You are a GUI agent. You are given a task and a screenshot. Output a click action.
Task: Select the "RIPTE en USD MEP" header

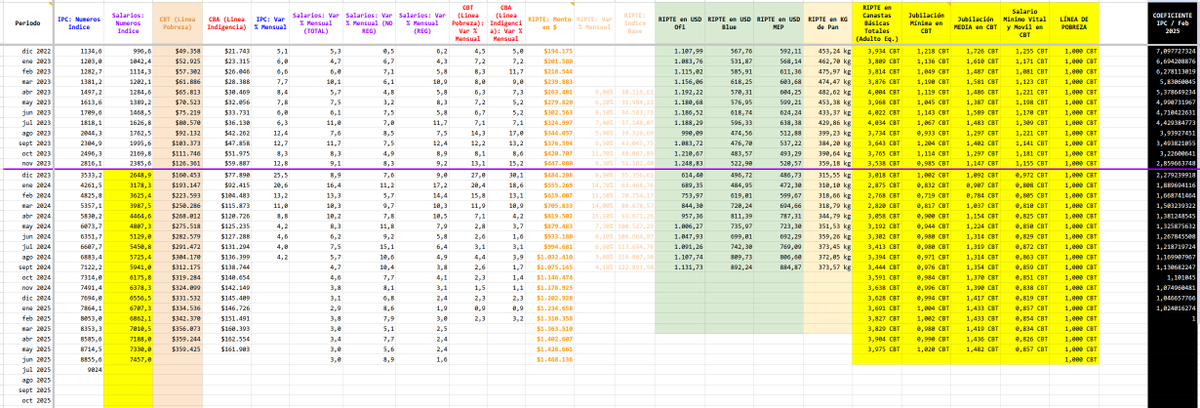tap(780, 23)
